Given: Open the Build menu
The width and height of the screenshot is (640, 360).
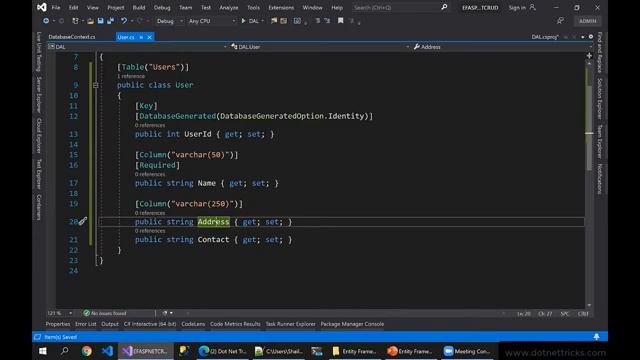Looking at the screenshot, I should [139, 7].
